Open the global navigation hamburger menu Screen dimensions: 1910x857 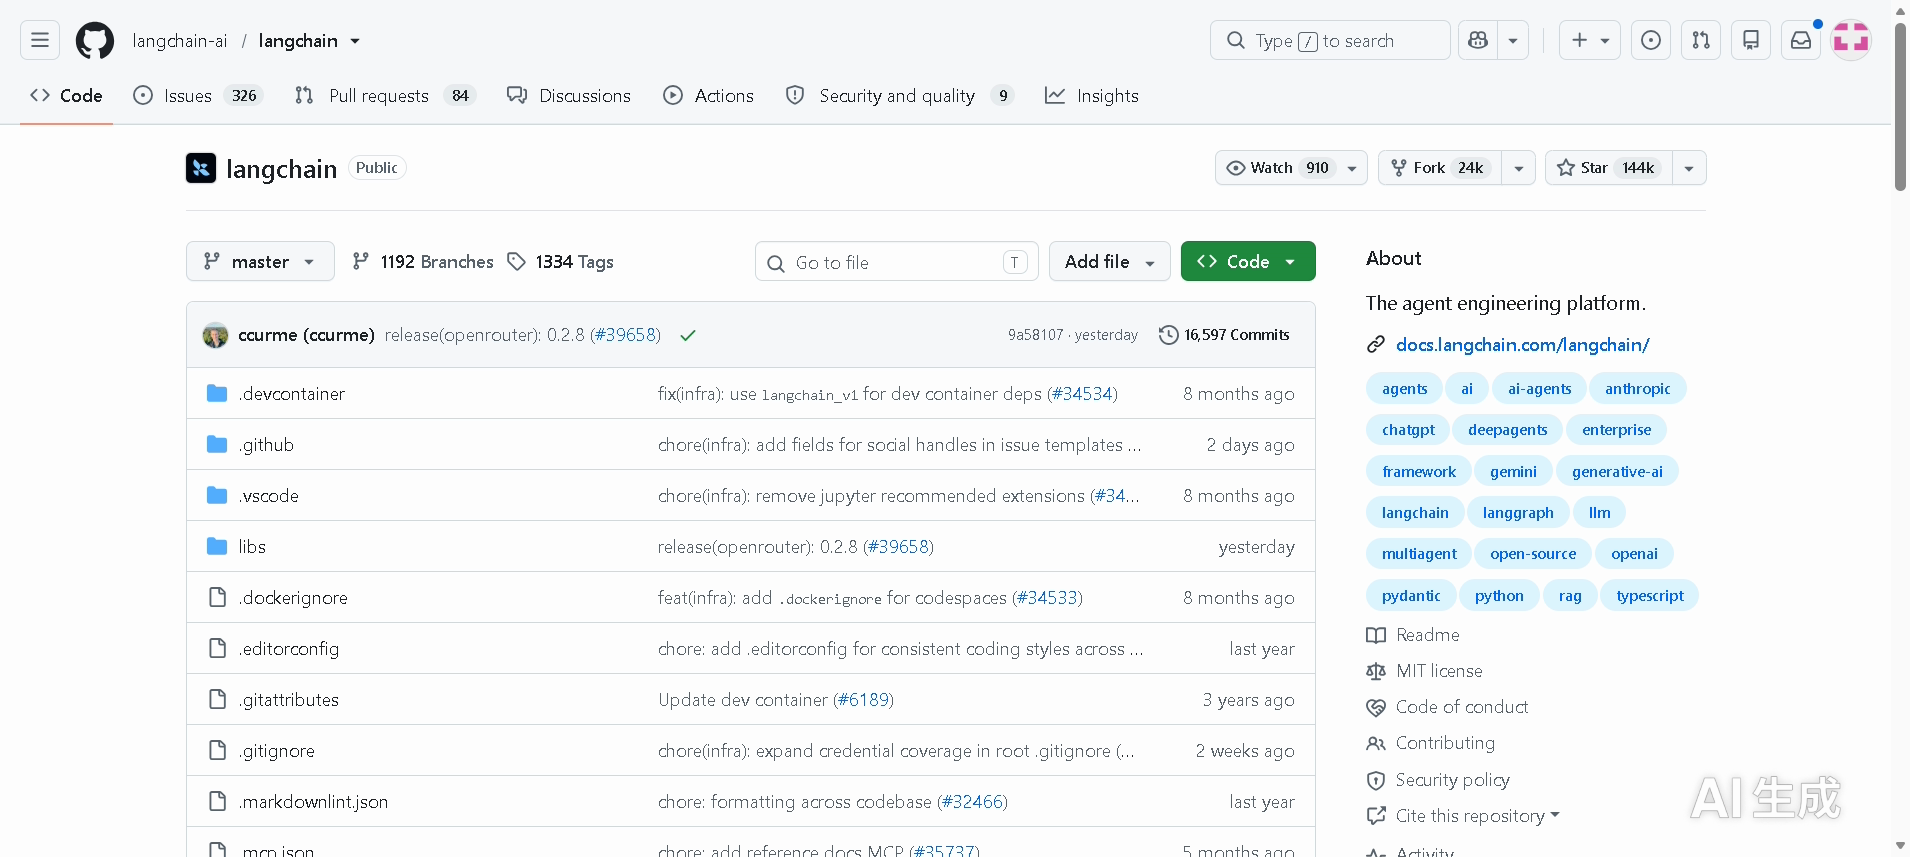click(40, 40)
